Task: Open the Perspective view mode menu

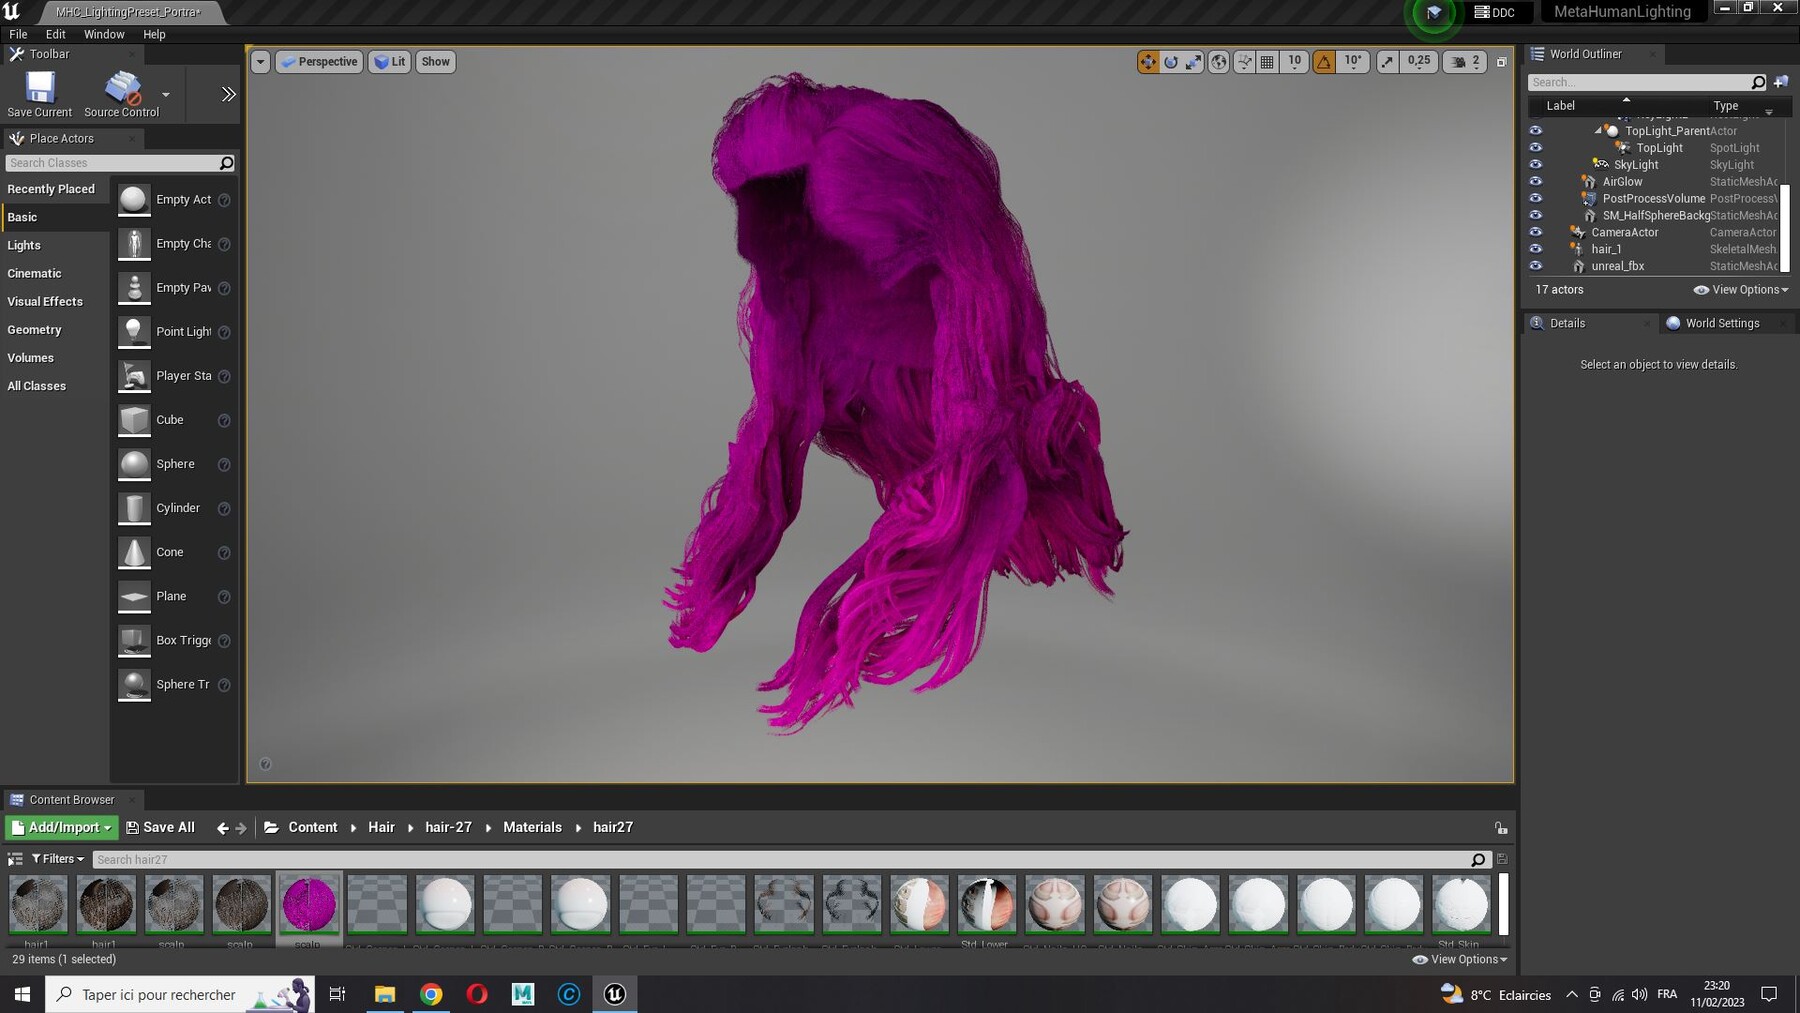Action: (320, 62)
